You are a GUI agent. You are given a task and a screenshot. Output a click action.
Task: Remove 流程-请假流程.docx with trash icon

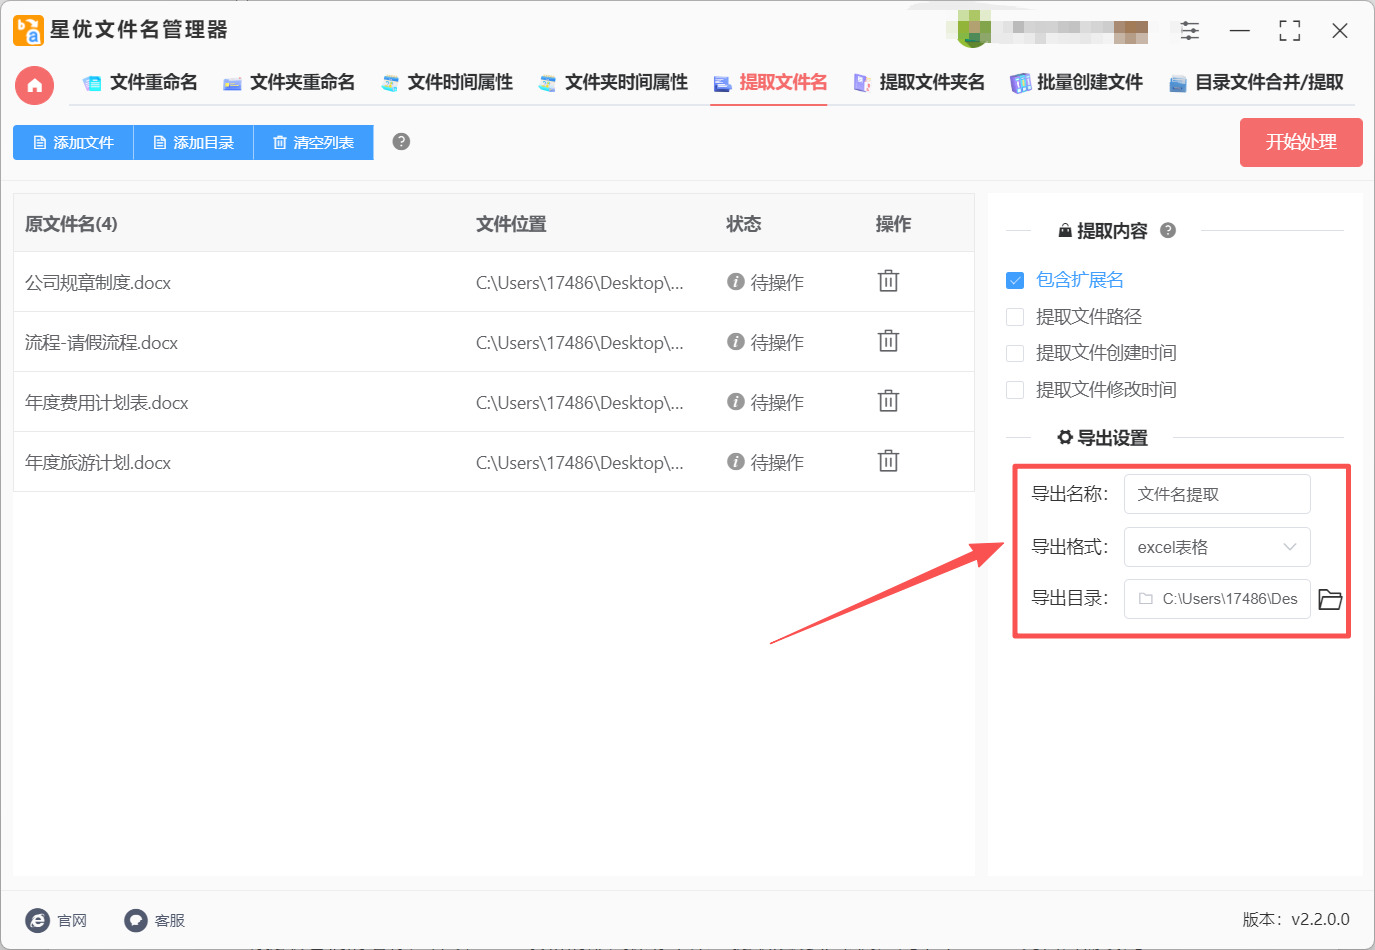point(888,341)
